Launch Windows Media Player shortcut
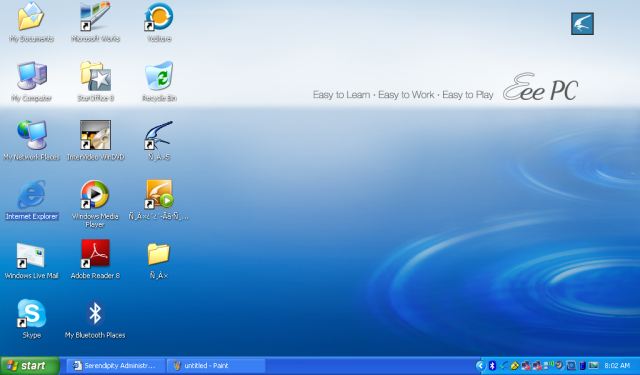 tap(95, 203)
